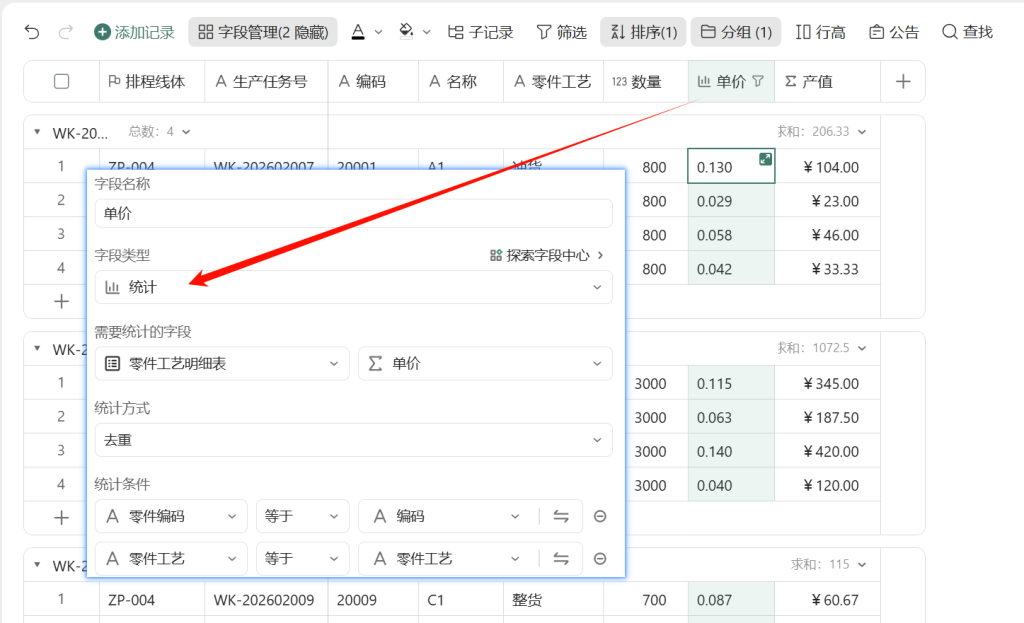The height and width of the screenshot is (623, 1024).
Task: Open the 零件编码 condition field dropdown
Action: coord(171,517)
